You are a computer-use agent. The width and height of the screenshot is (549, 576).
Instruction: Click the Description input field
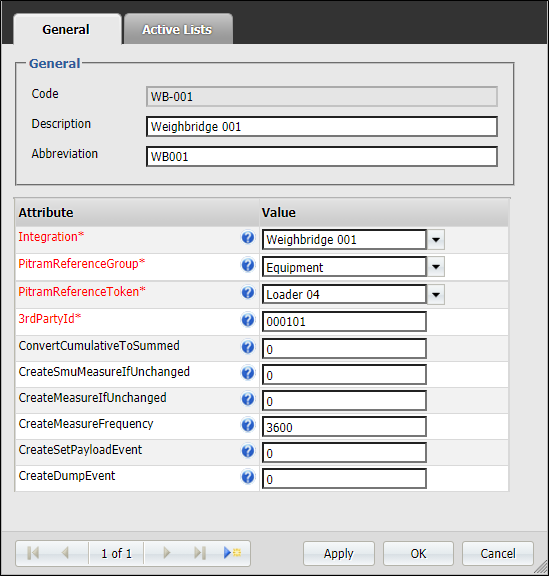322,127
